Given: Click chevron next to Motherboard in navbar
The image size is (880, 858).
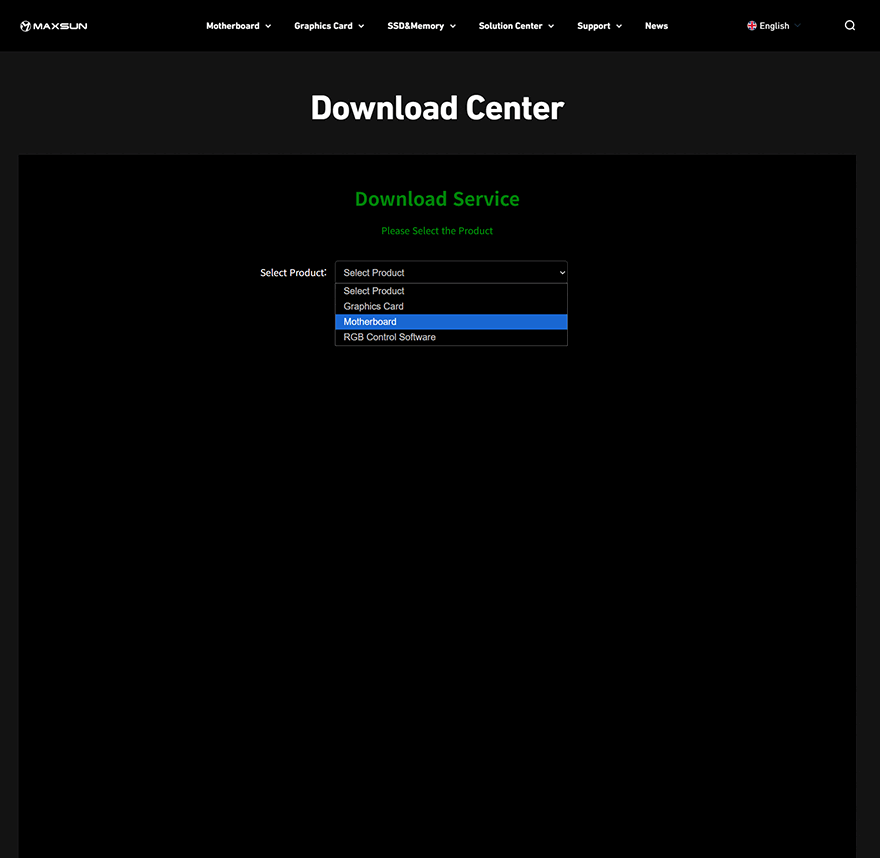Looking at the screenshot, I should 268,26.
